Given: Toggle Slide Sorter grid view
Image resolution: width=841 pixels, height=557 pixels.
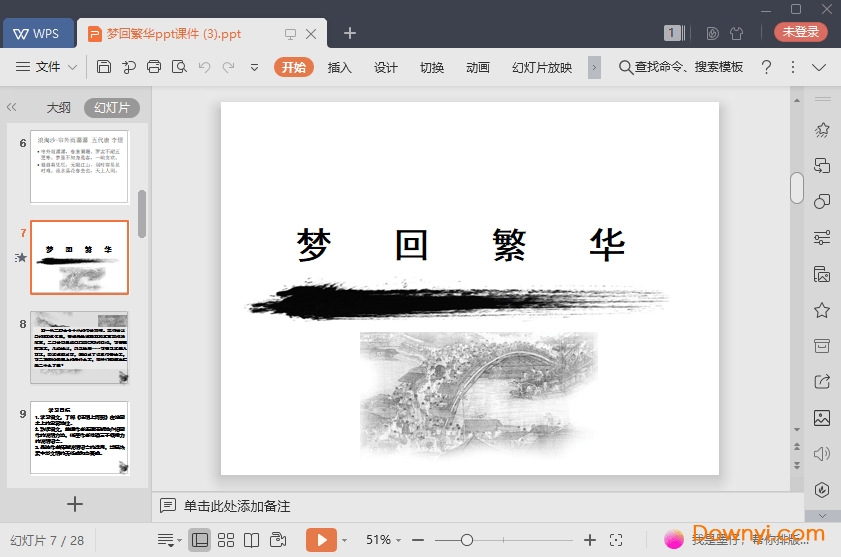Looking at the screenshot, I should [226, 540].
